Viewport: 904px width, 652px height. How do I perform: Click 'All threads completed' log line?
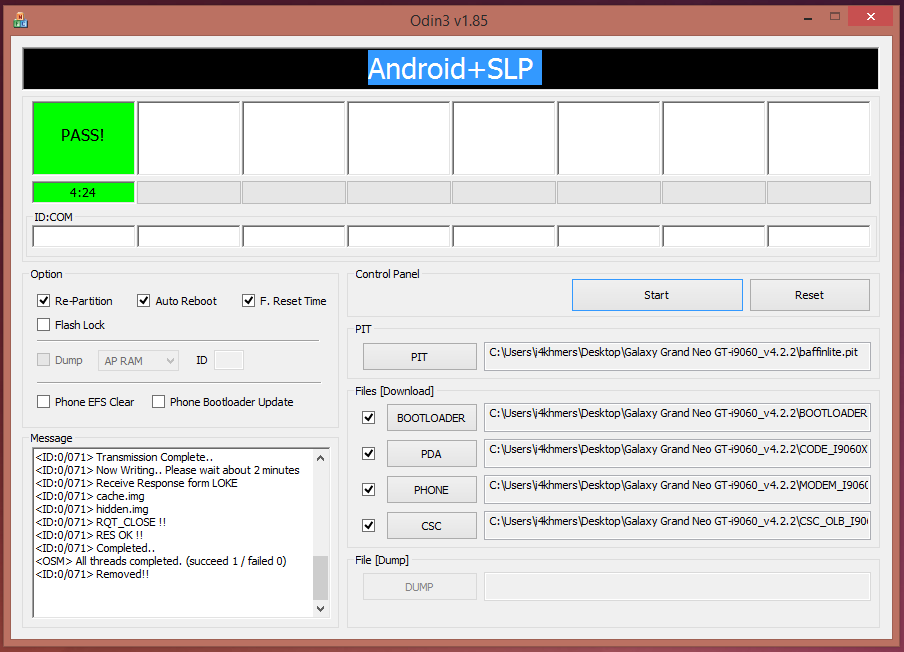(x=161, y=561)
